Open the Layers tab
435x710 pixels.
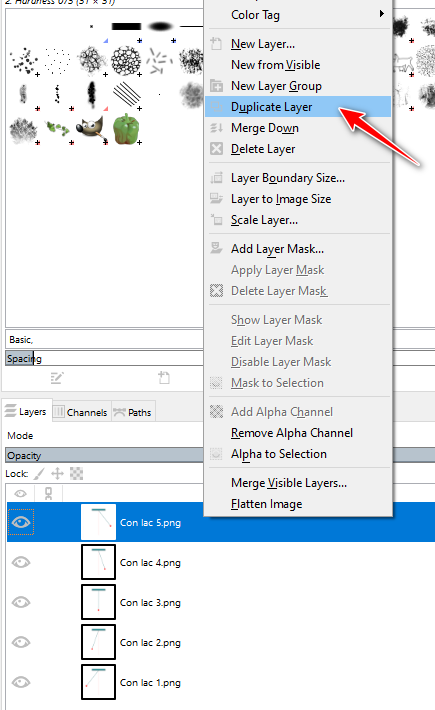tap(26, 411)
